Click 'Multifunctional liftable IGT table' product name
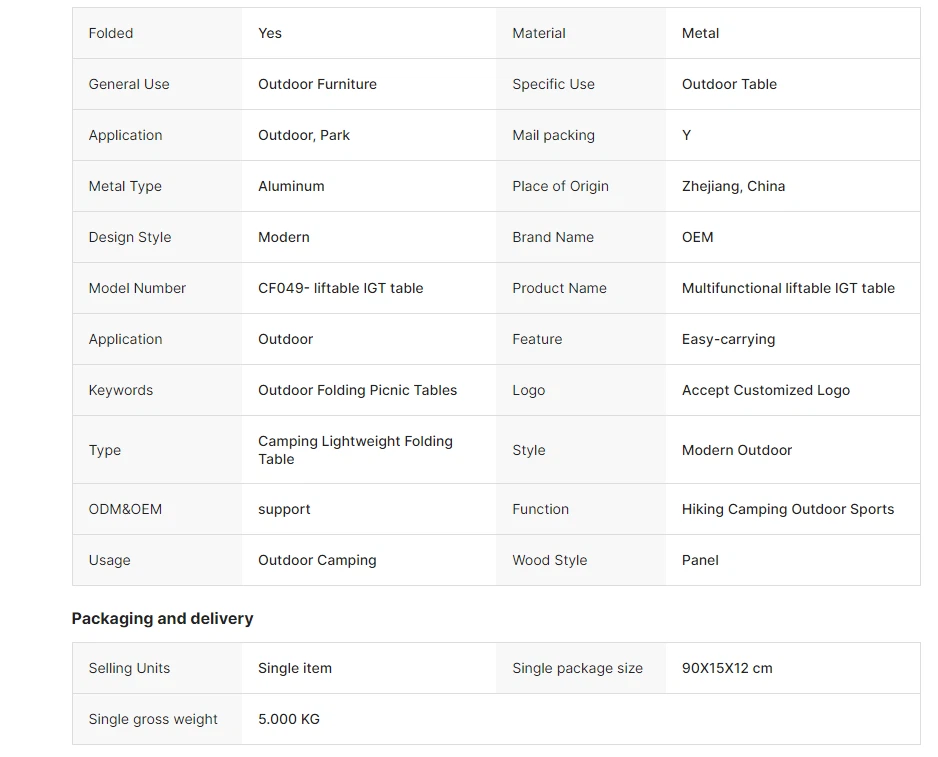This screenshot has width=938, height=757. coord(788,288)
